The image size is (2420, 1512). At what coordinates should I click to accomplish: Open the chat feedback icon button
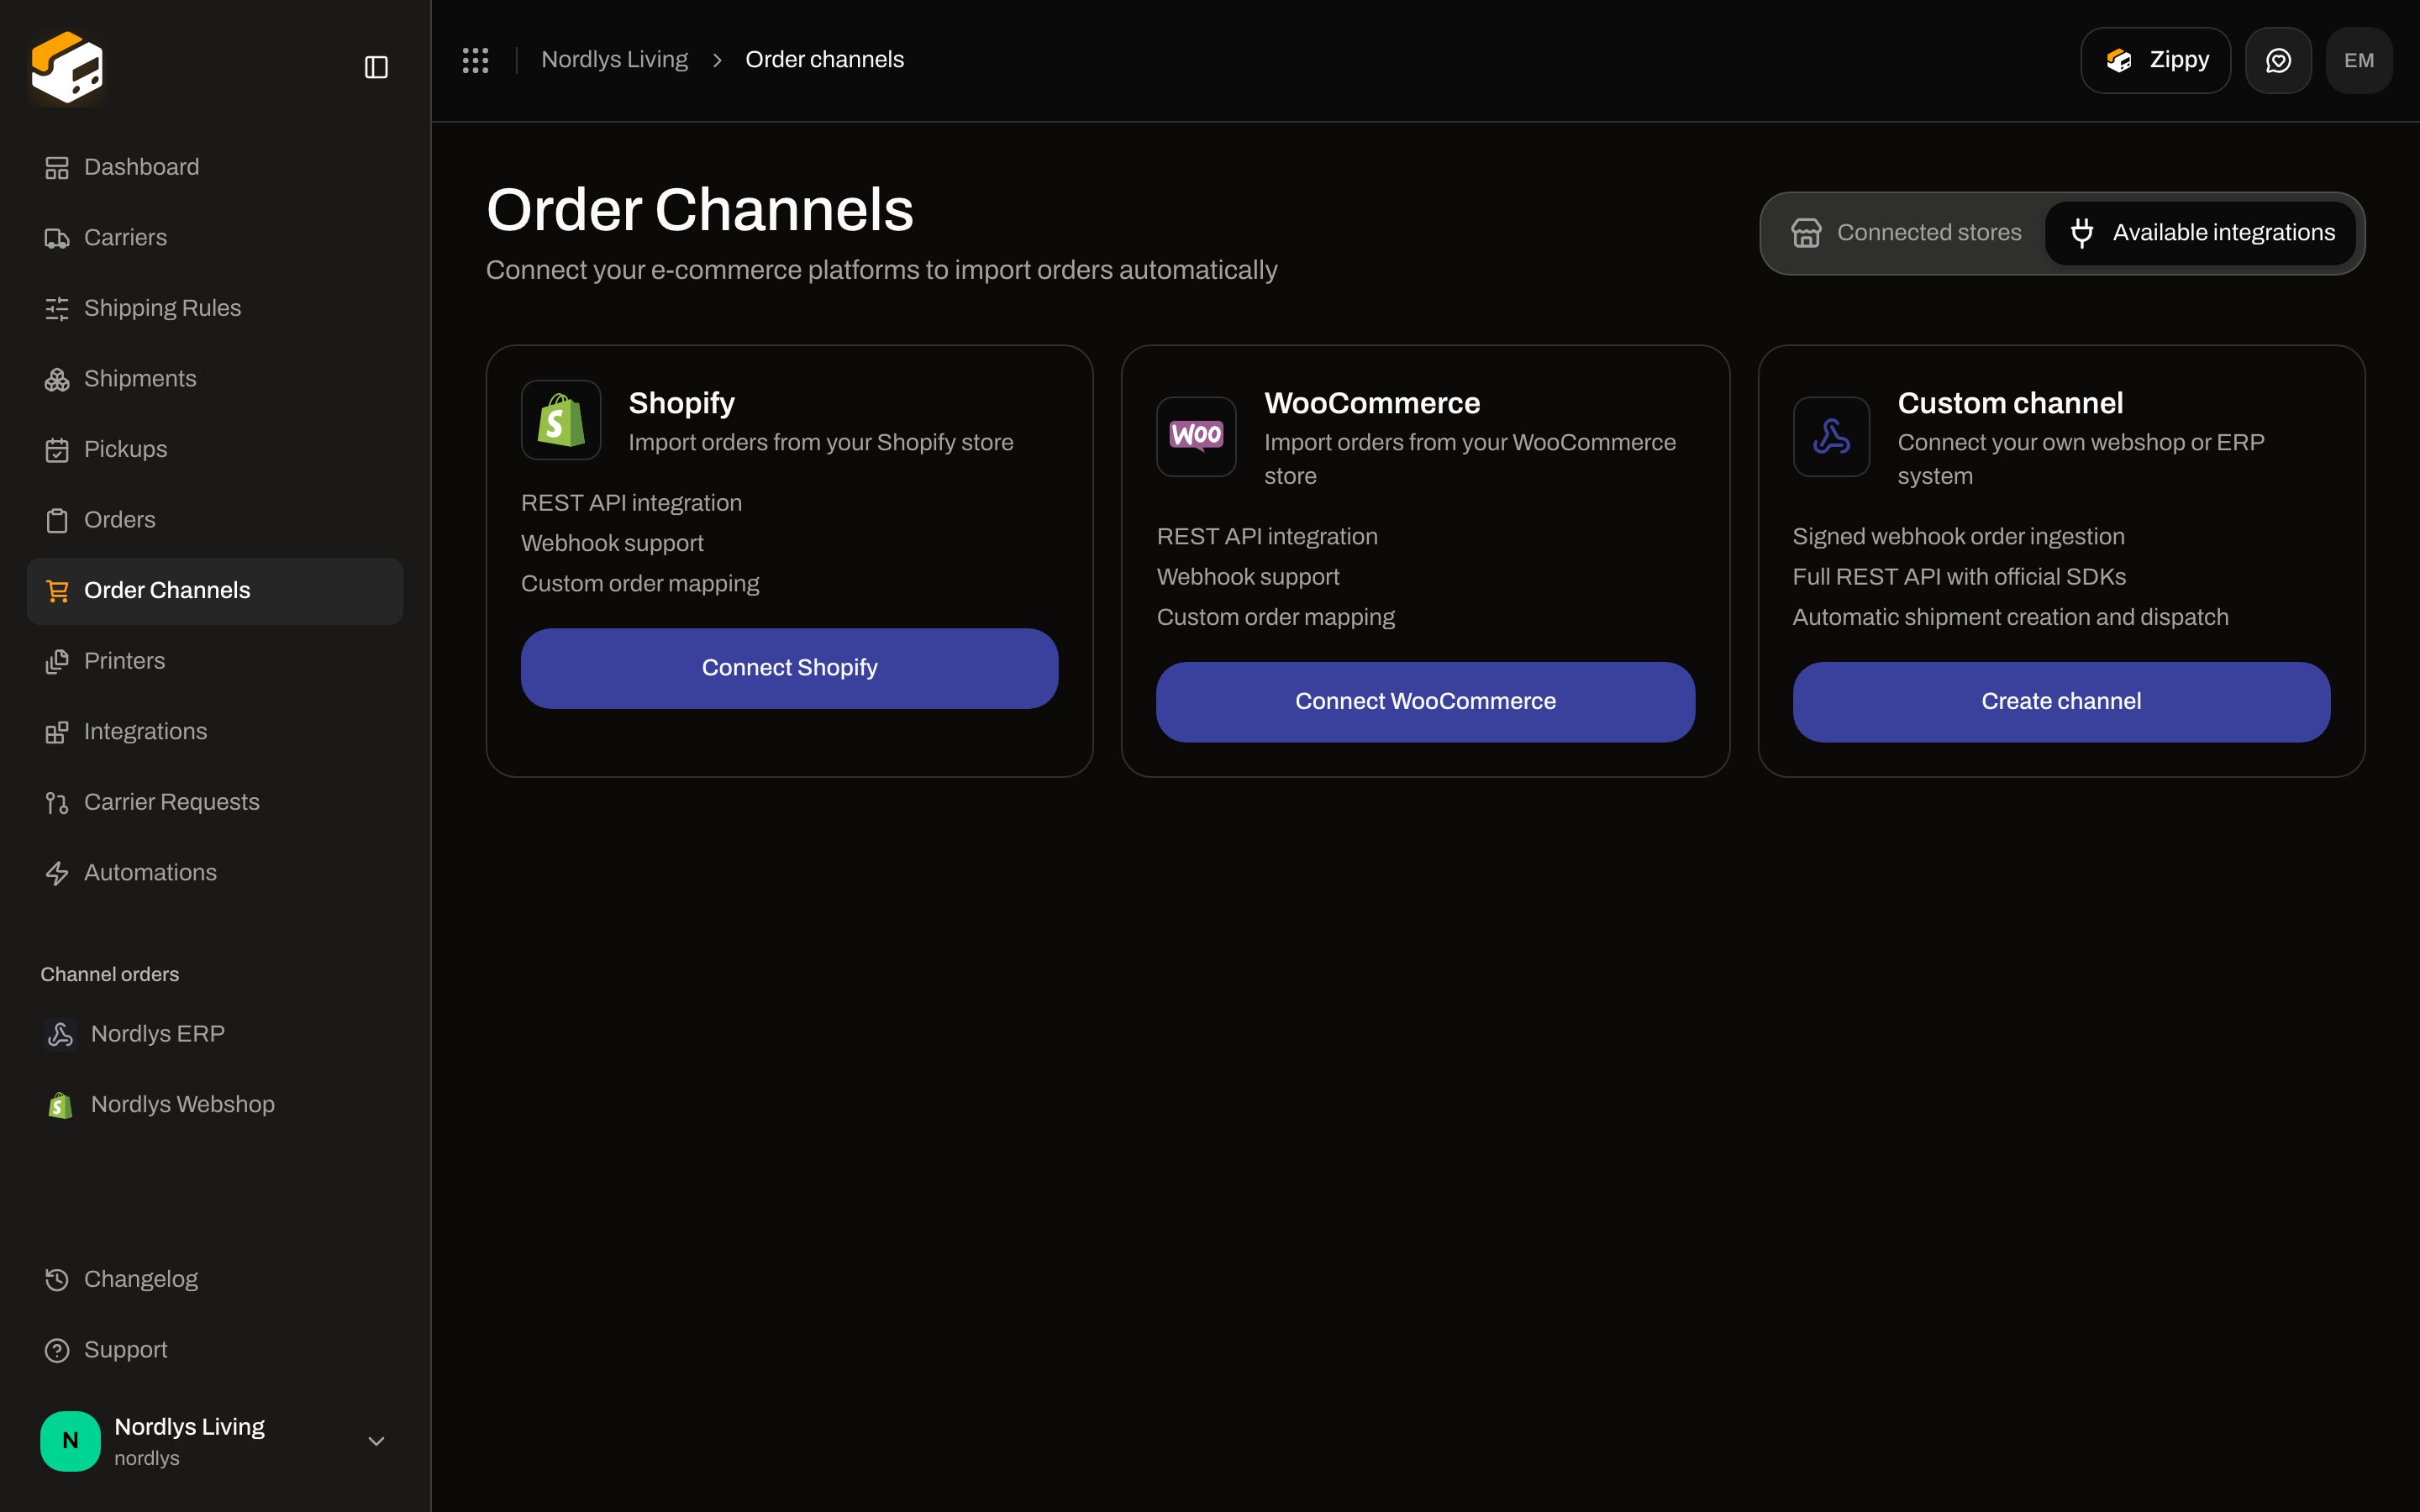click(2278, 60)
